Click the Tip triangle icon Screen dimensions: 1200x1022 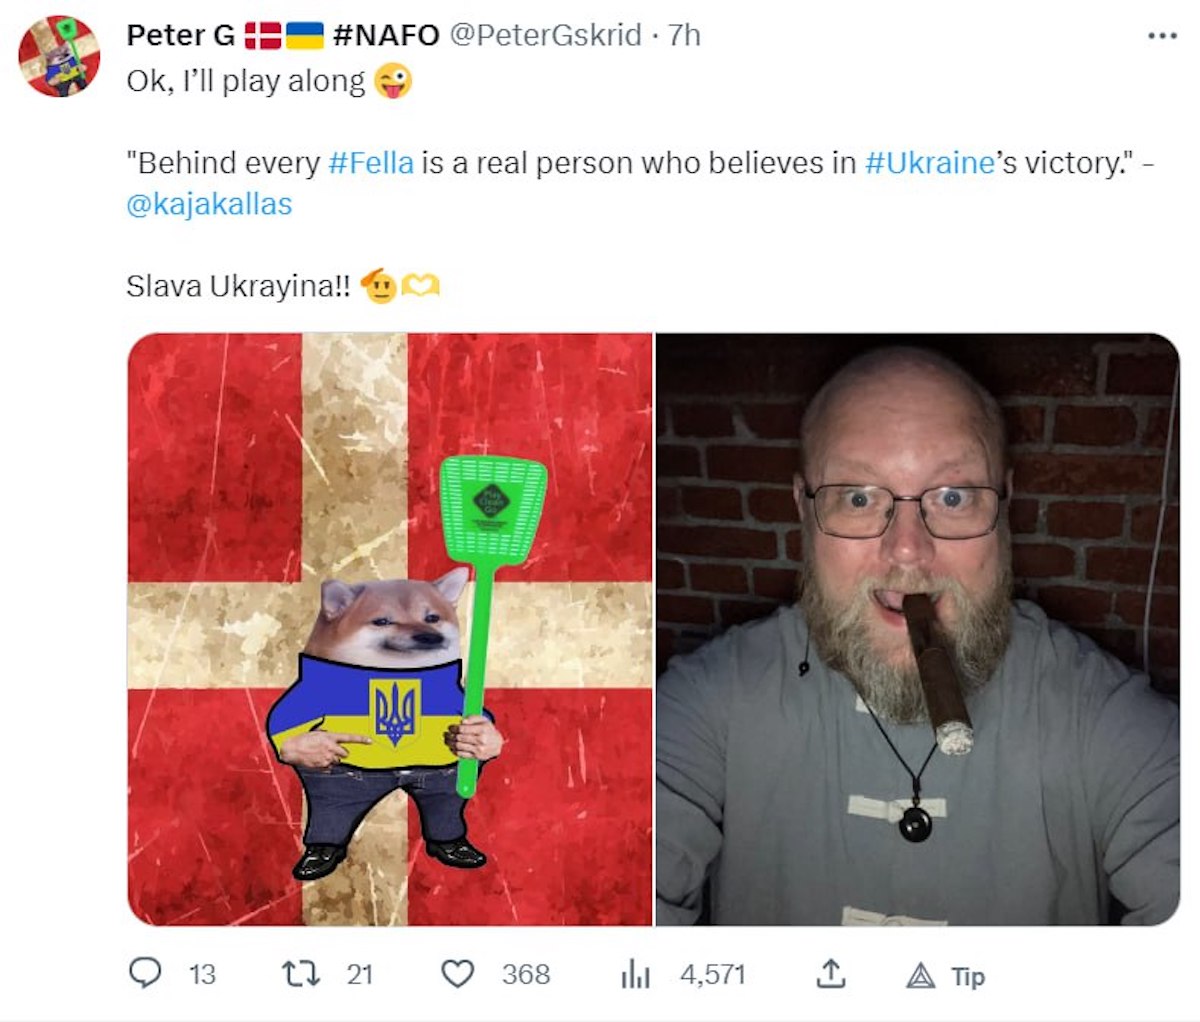tap(921, 975)
